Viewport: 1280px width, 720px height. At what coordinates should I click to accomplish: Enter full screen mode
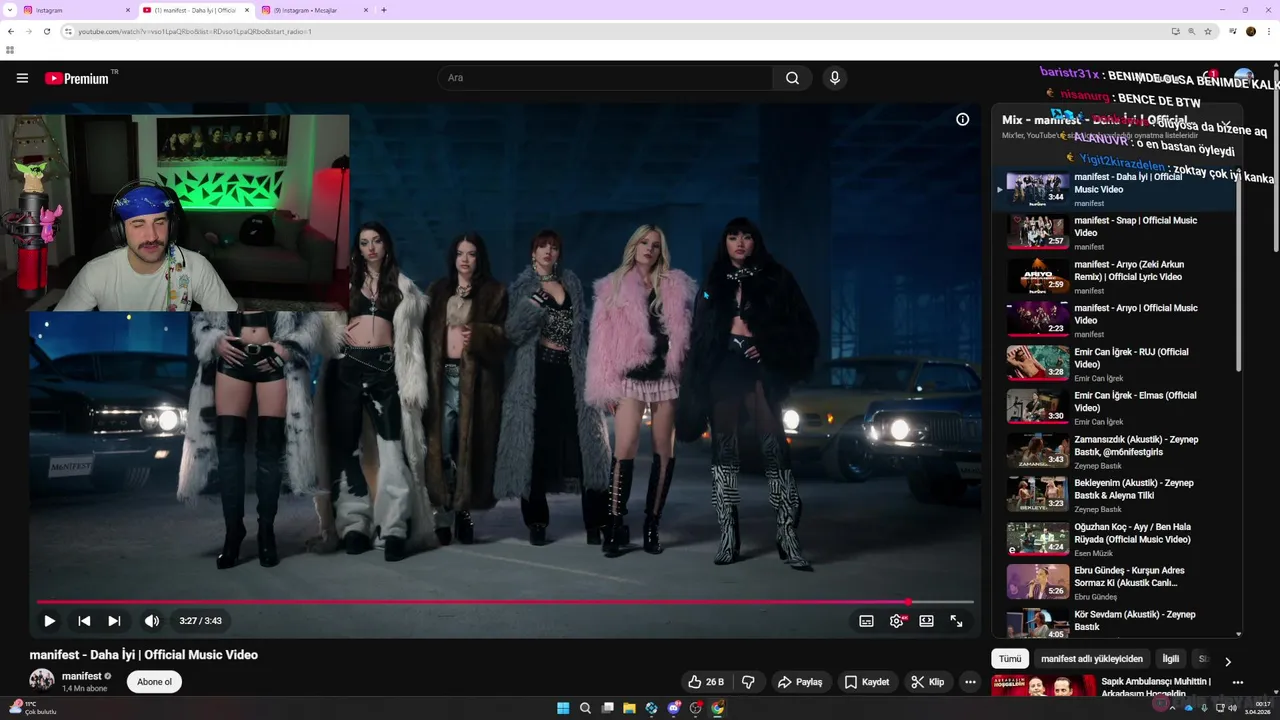pyautogui.click(x=957, y=621)
